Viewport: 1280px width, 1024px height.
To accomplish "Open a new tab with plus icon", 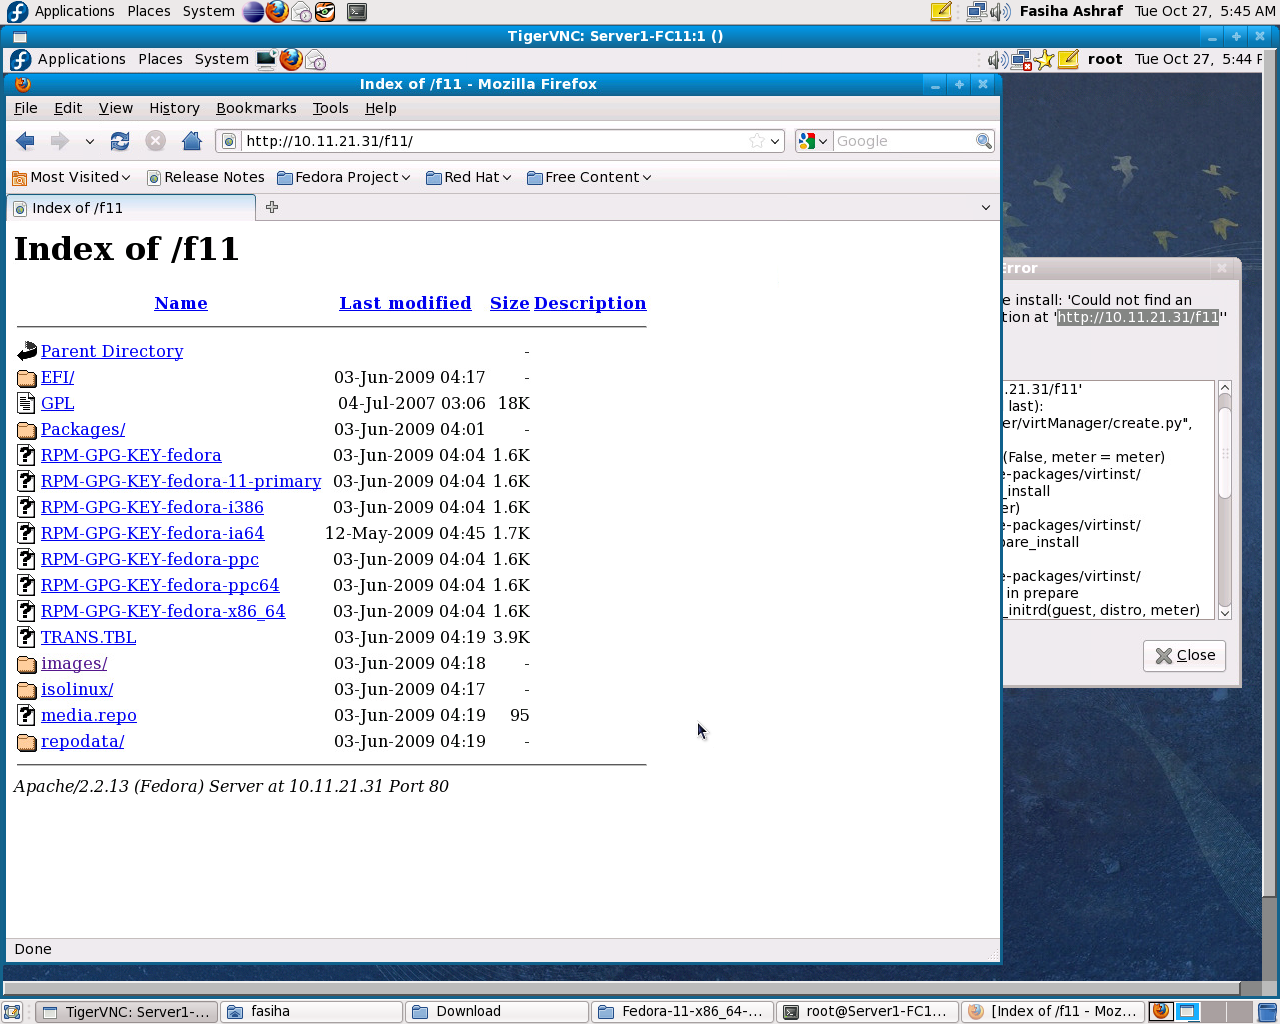I will (x=272, y=207).
